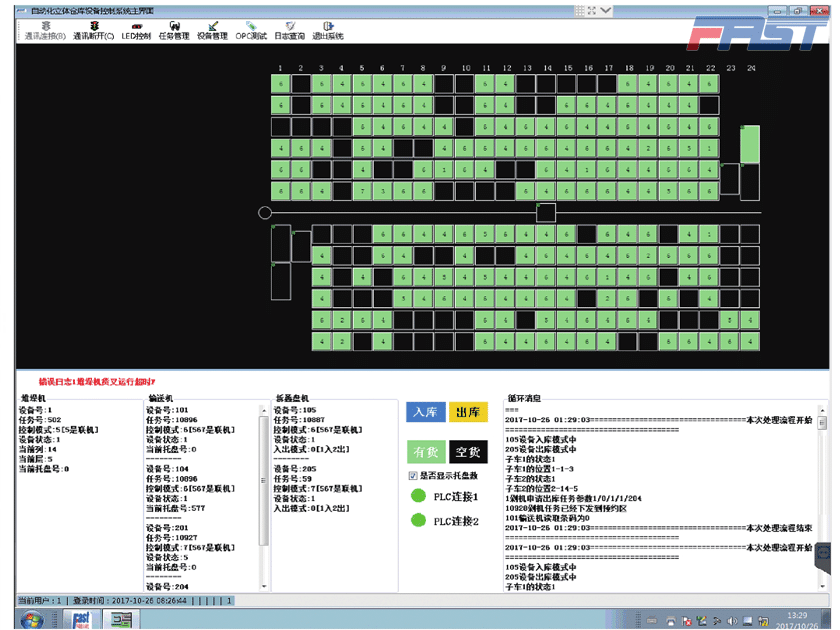Click the FAST application button on the taskbar
Viewport: 840px width, 630px height.
[80, 618]
